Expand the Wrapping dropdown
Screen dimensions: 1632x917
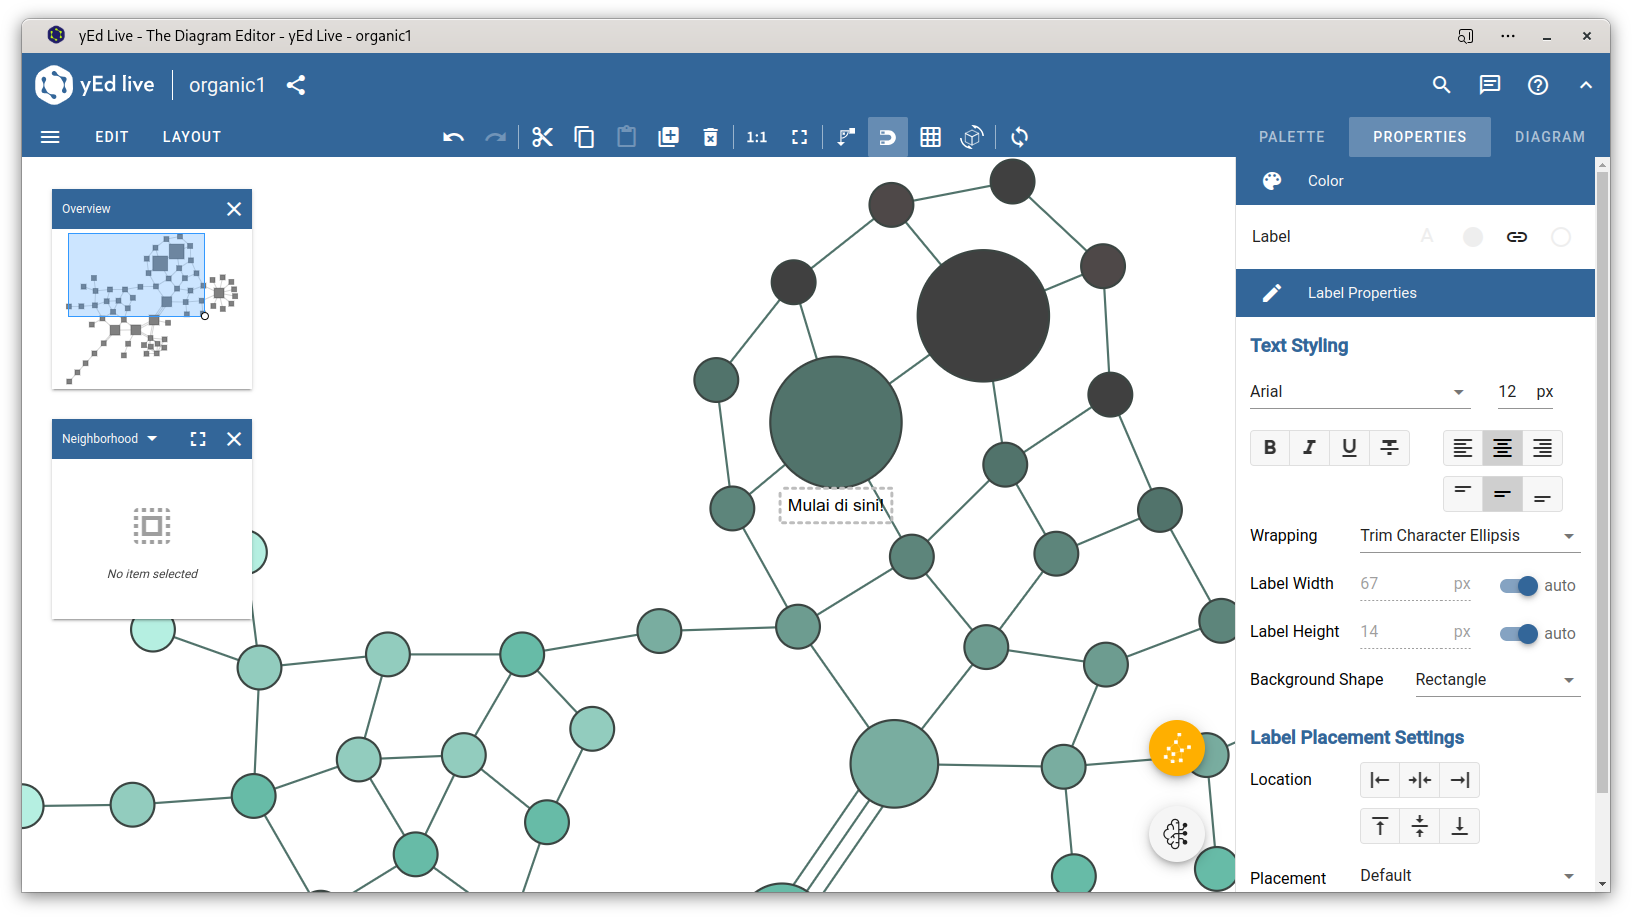[x=1468, y=536]
